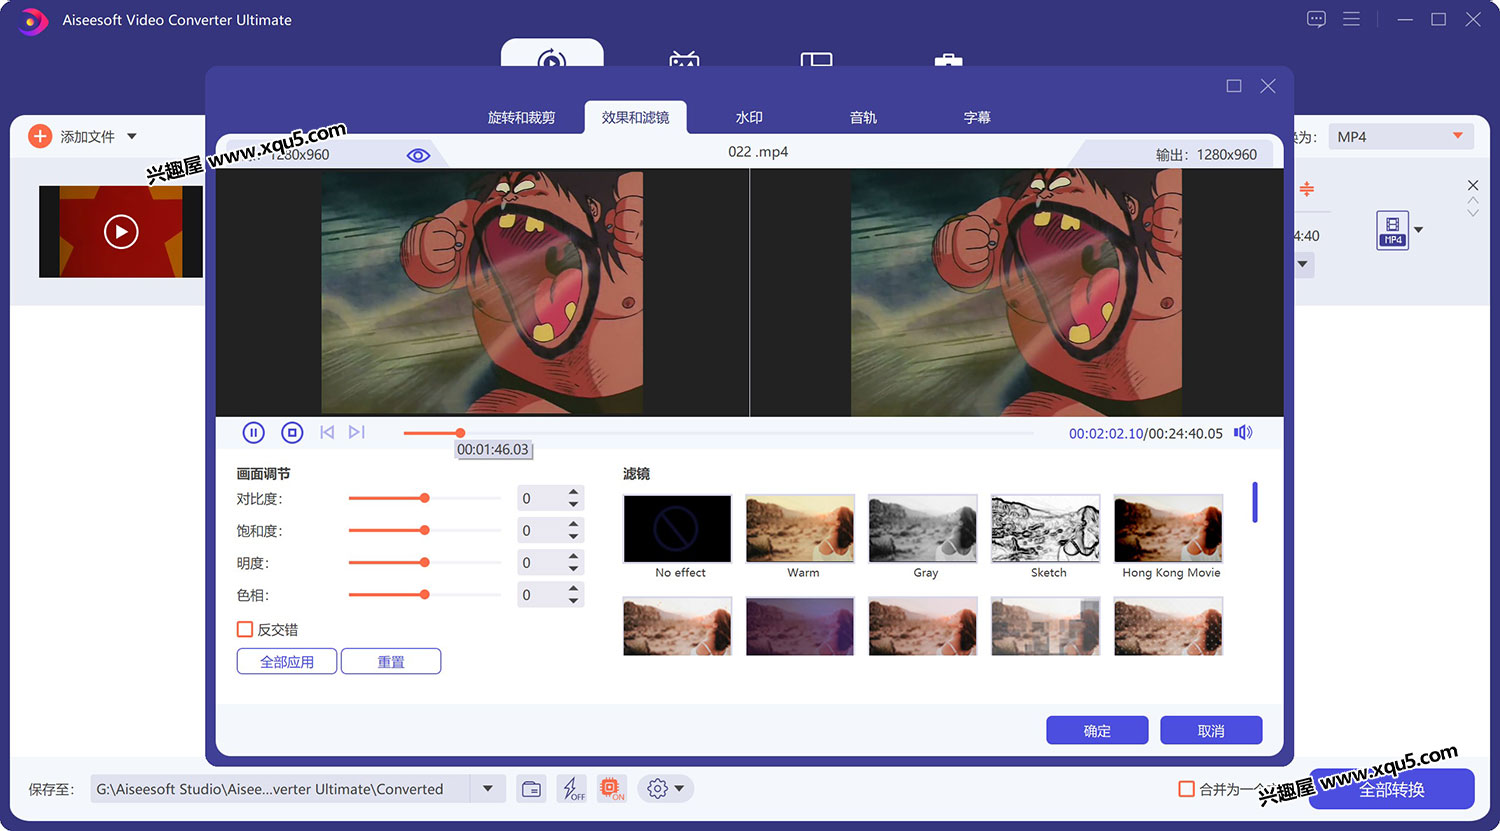
Task: Play the video thumbnail in file list
Action: tap(121, 231)
